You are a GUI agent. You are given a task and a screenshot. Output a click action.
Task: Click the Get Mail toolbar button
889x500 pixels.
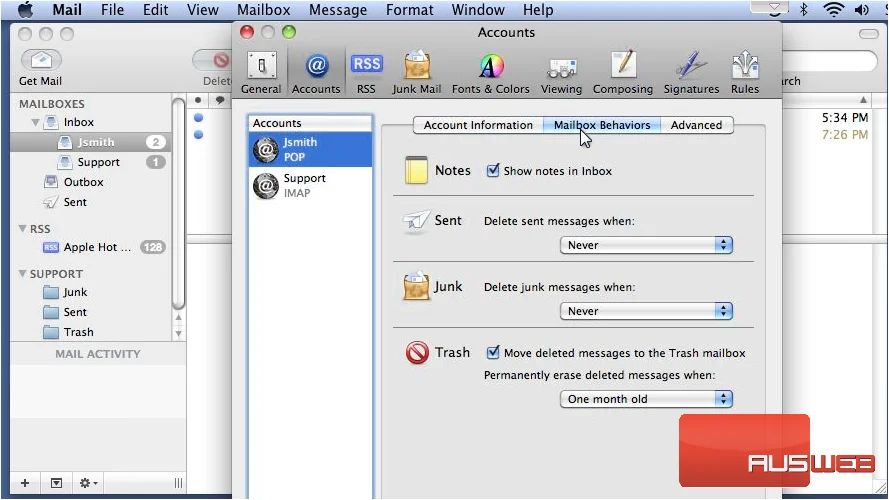pyautogui.click(x=41, y=68)
